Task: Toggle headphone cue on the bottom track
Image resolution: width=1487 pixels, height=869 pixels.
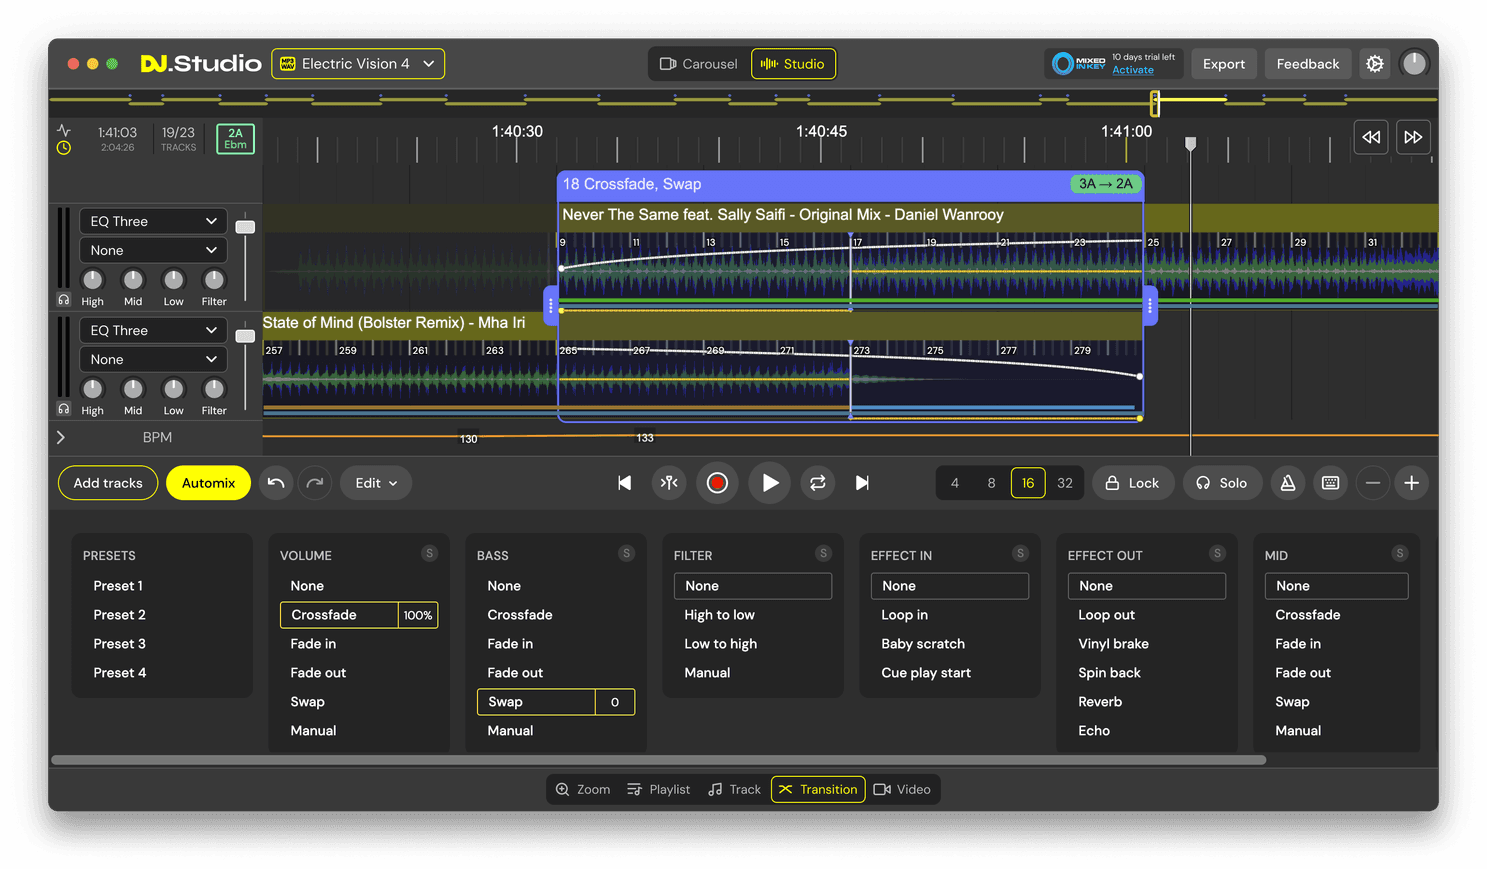Action: point(64,409)
